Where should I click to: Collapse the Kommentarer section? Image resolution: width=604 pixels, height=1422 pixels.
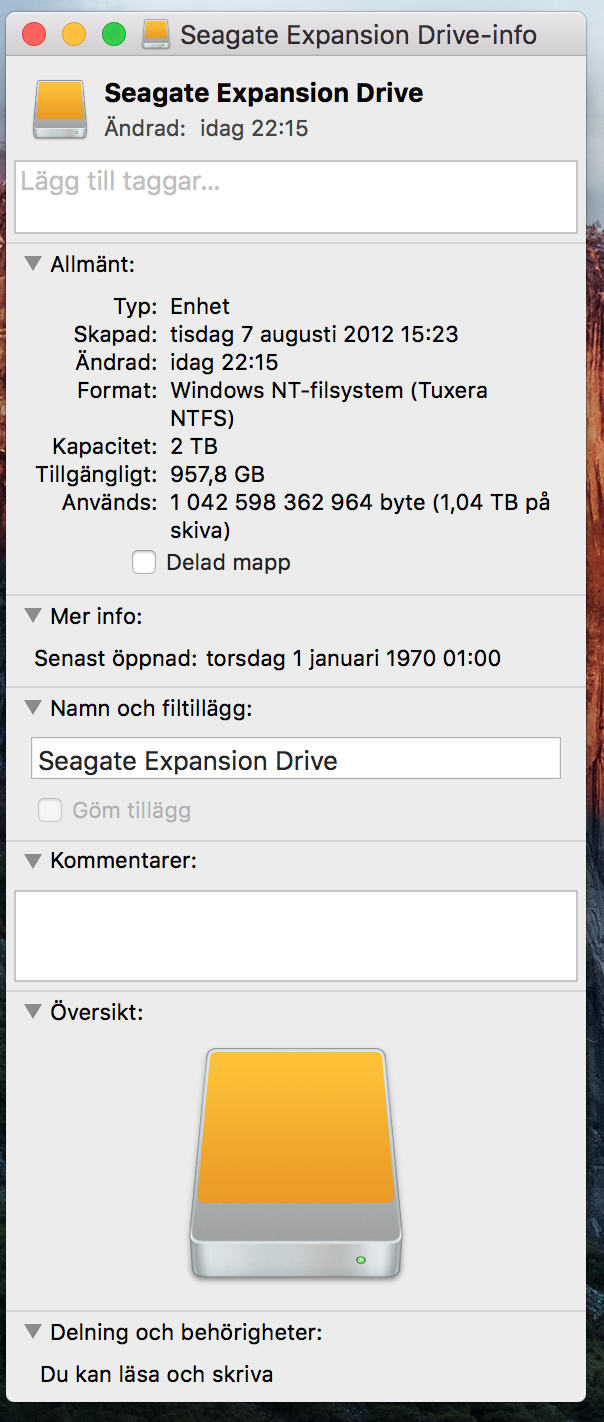tap(33, 860)
